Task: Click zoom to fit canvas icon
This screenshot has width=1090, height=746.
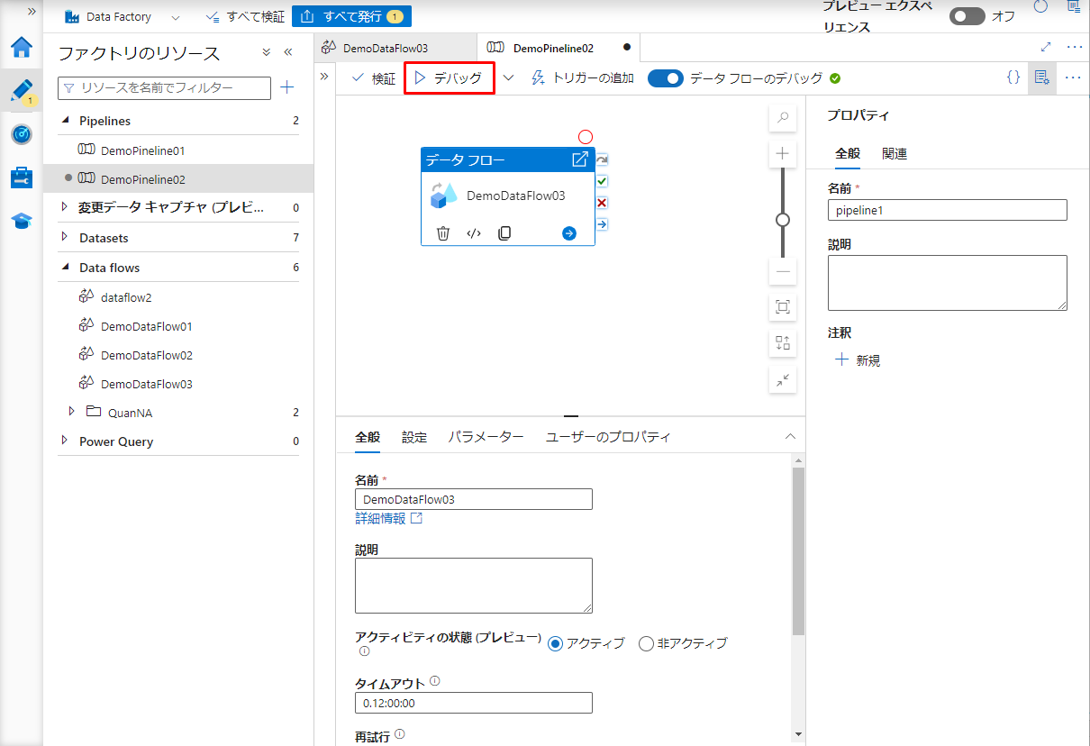Action: (x=783, y=307)
